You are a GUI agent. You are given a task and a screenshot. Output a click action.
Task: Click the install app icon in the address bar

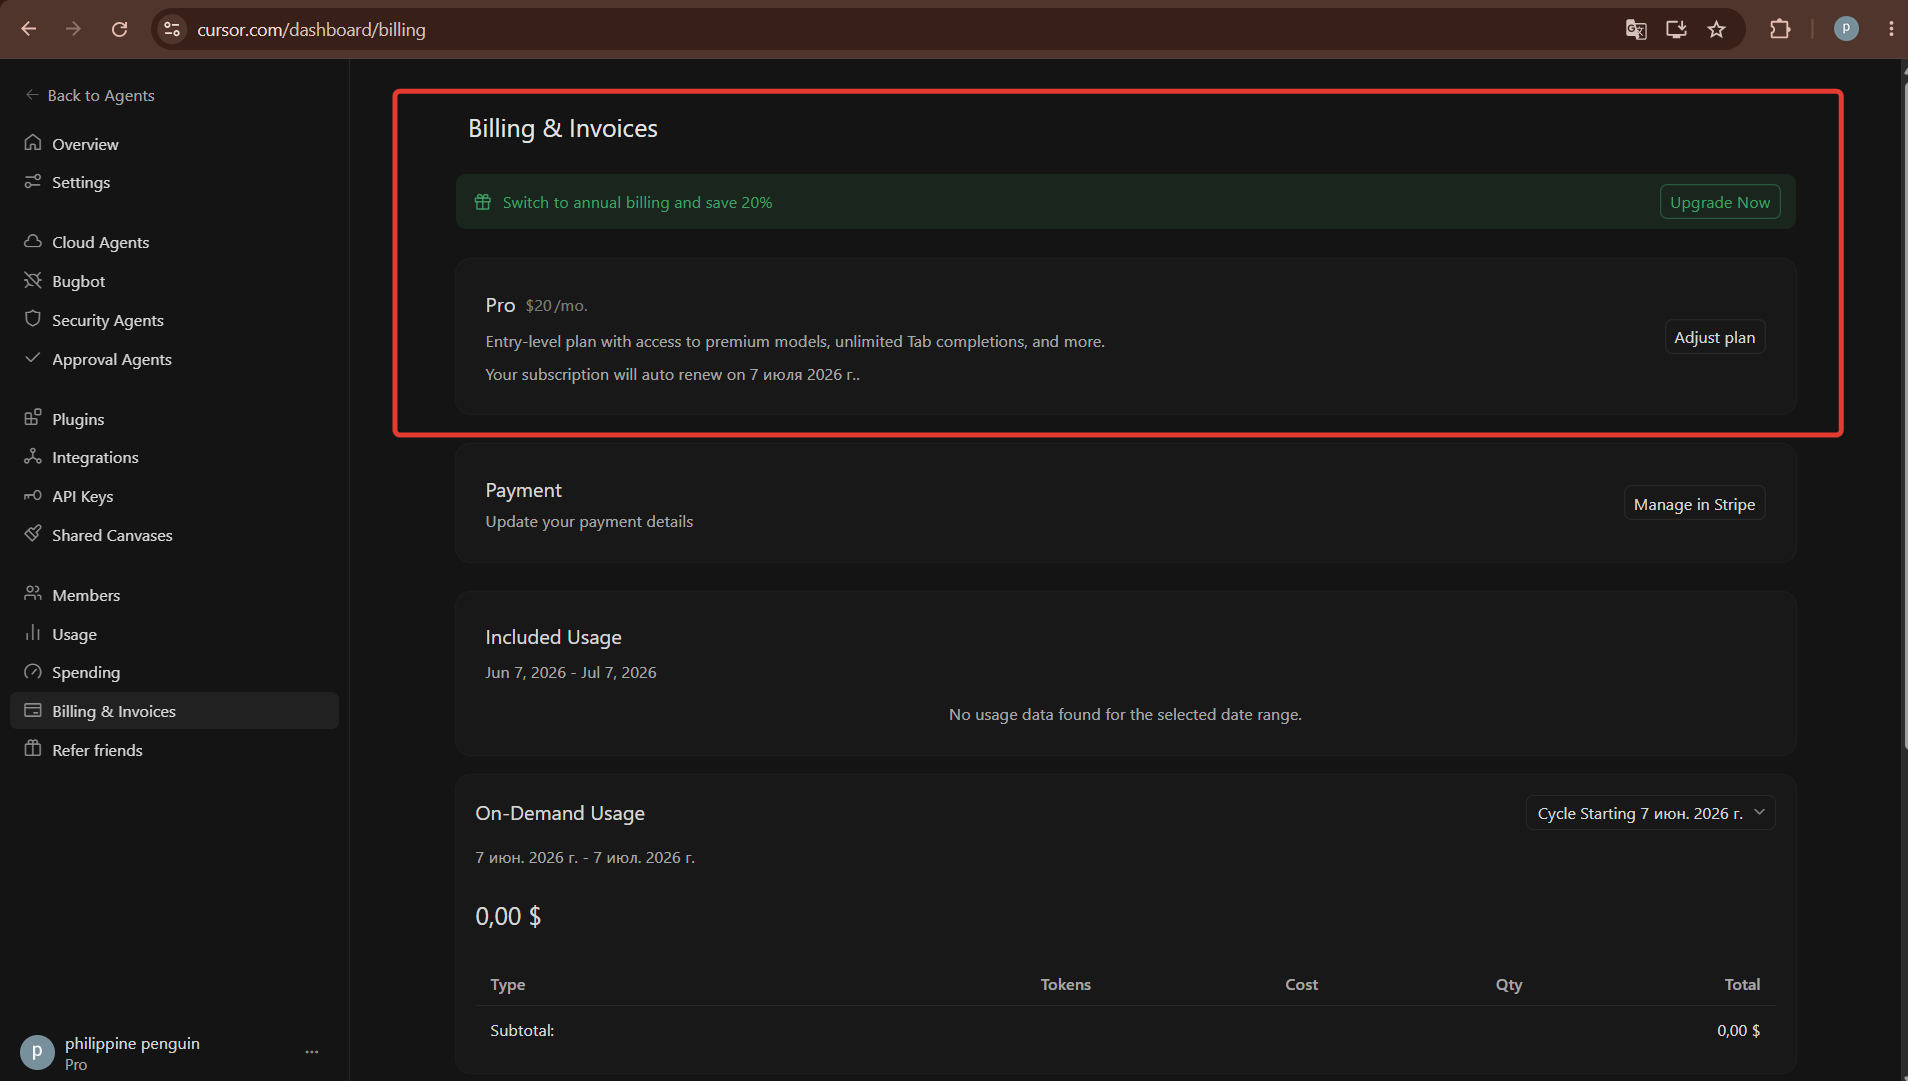(x=1676, y=29)
